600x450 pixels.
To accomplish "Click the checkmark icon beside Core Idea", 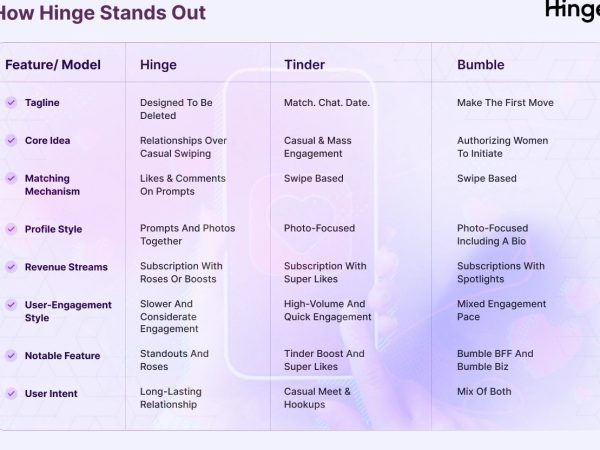I will [11, 141].
